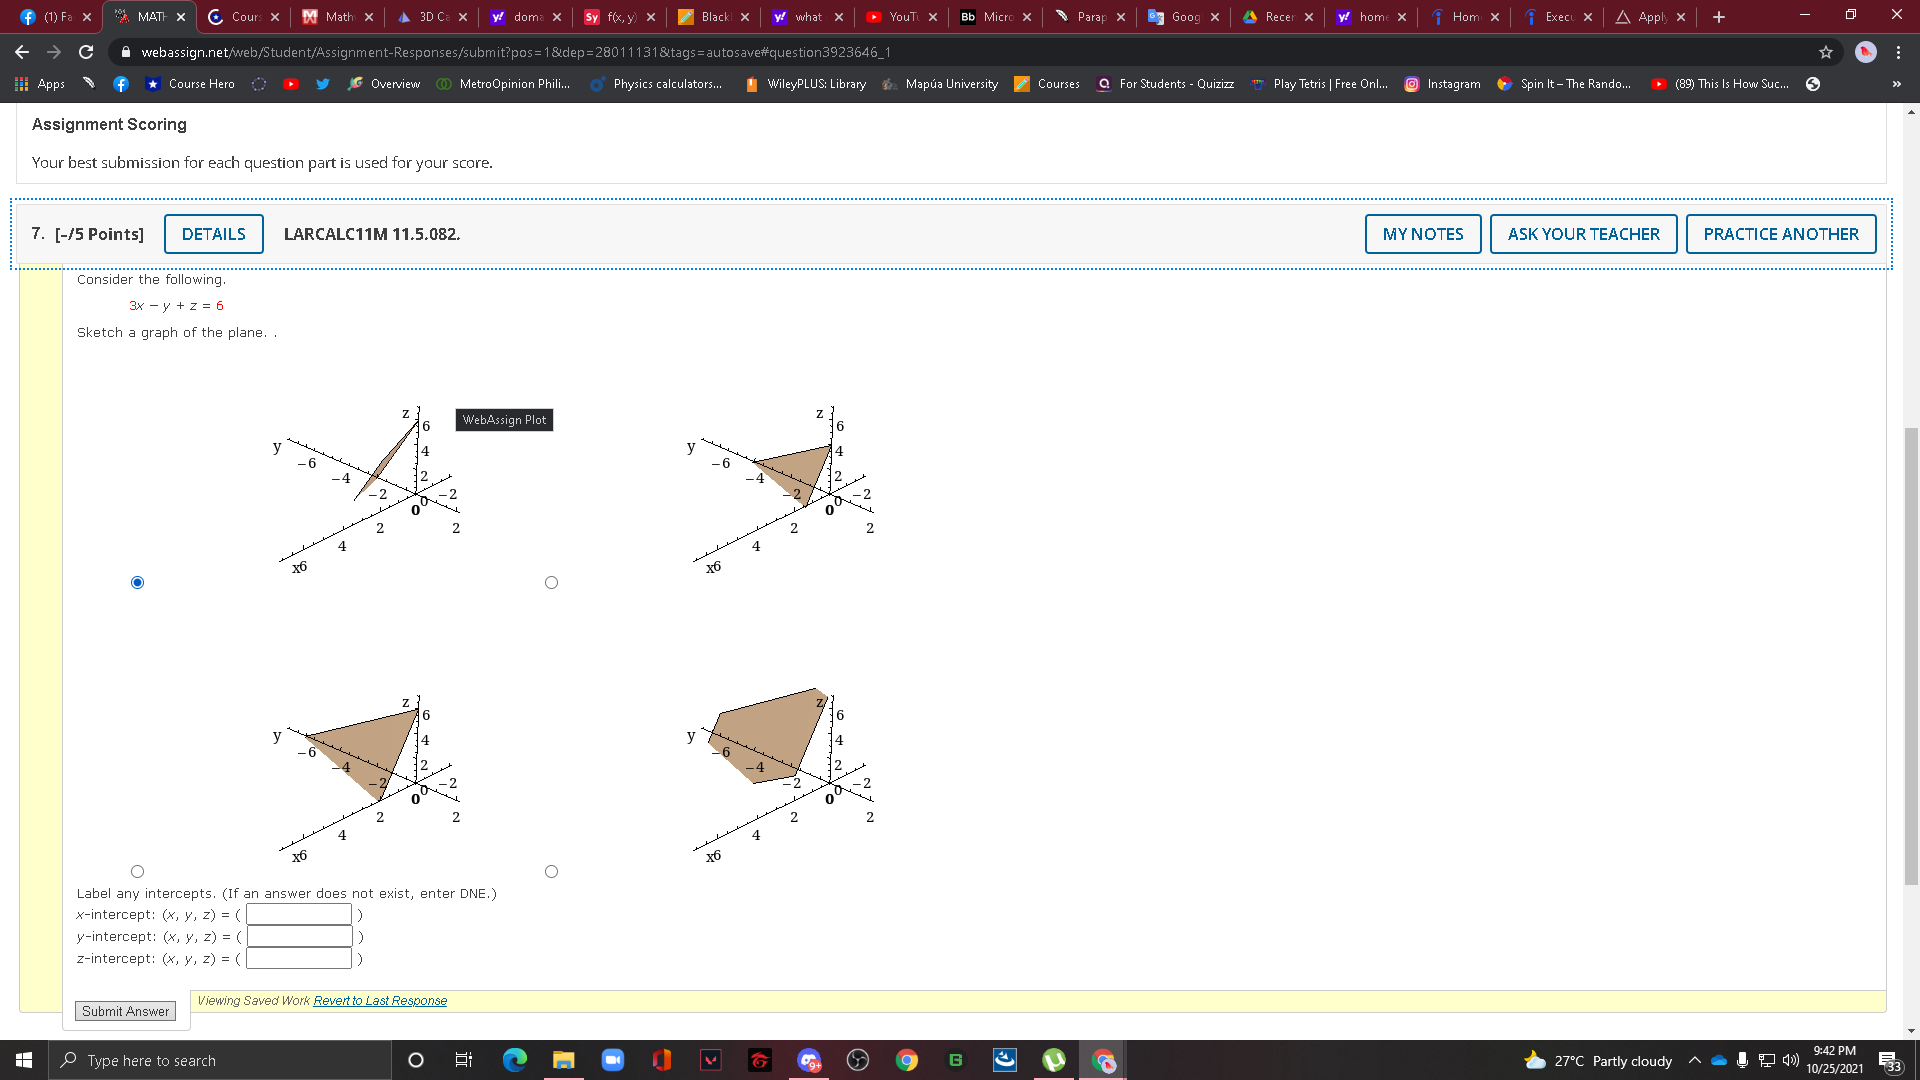Click Revert to Last Response link
This screenshot has height=1080, width=1920.
[379, 1000]
